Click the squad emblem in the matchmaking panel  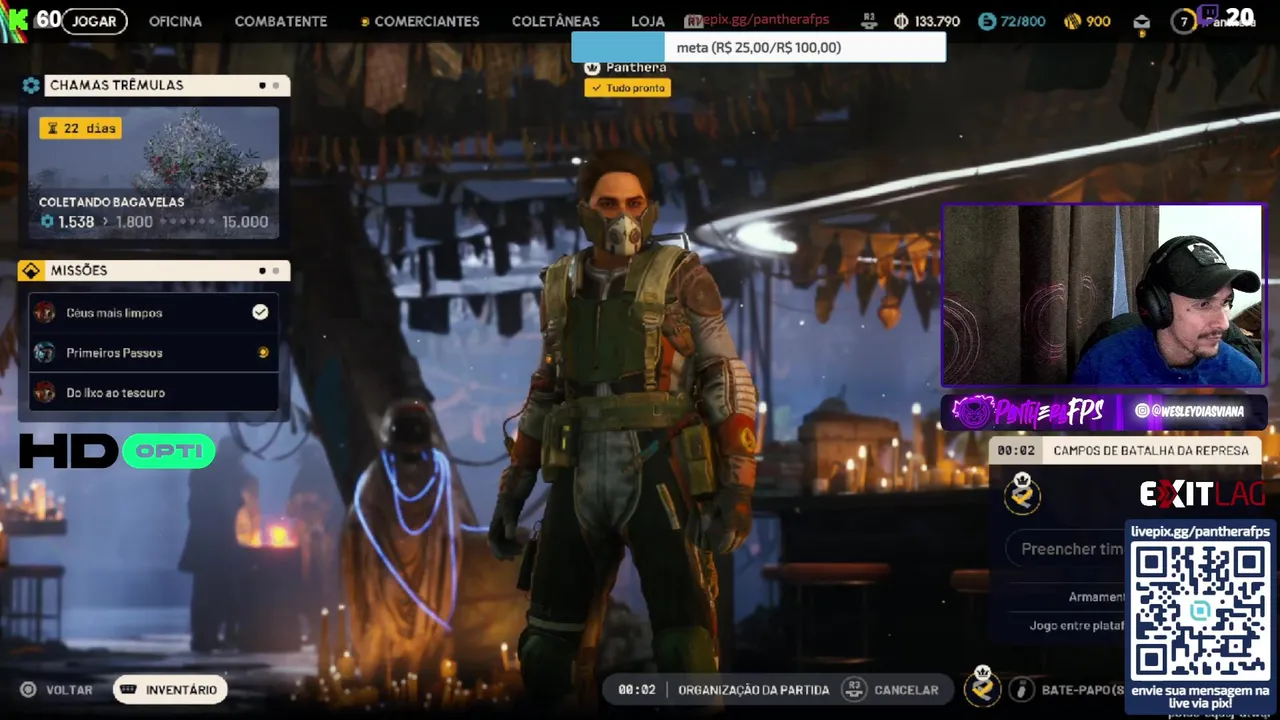point(1022,493)
